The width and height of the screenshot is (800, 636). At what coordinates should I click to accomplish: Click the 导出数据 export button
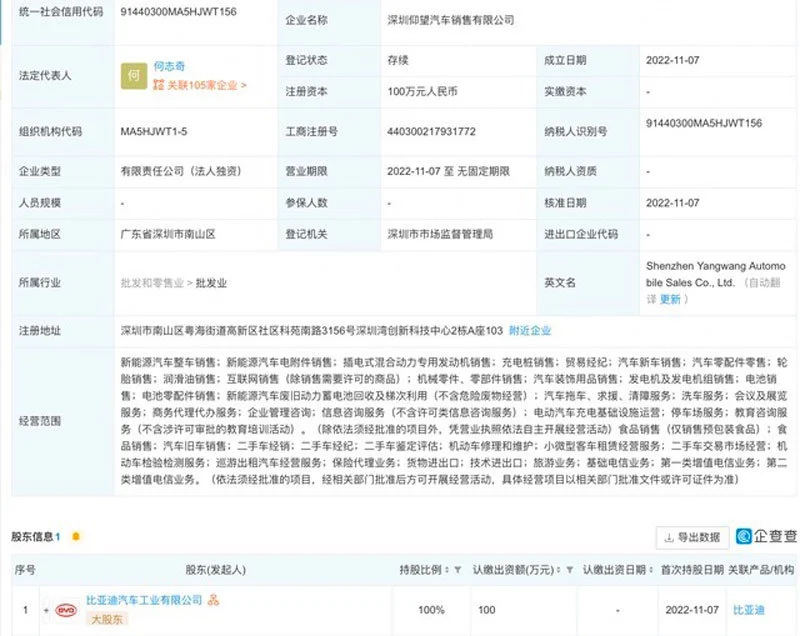(x=692, y=537)
